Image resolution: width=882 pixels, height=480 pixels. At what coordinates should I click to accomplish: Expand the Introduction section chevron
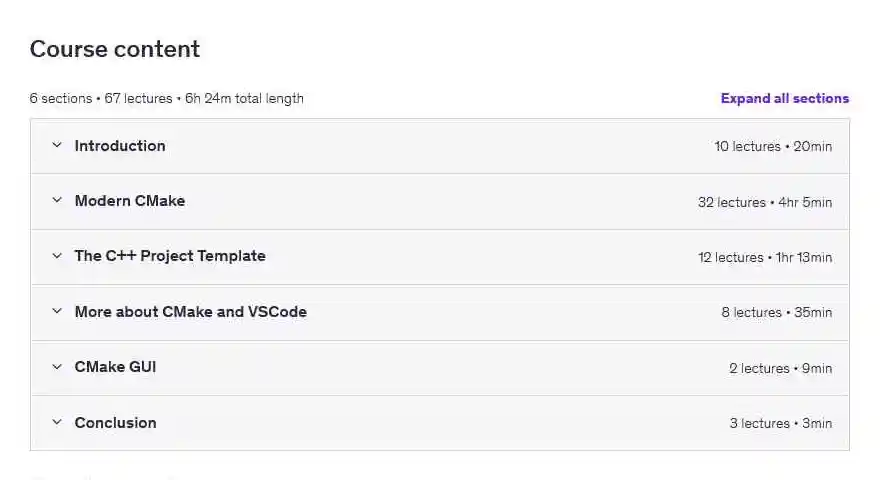[57, 145]
